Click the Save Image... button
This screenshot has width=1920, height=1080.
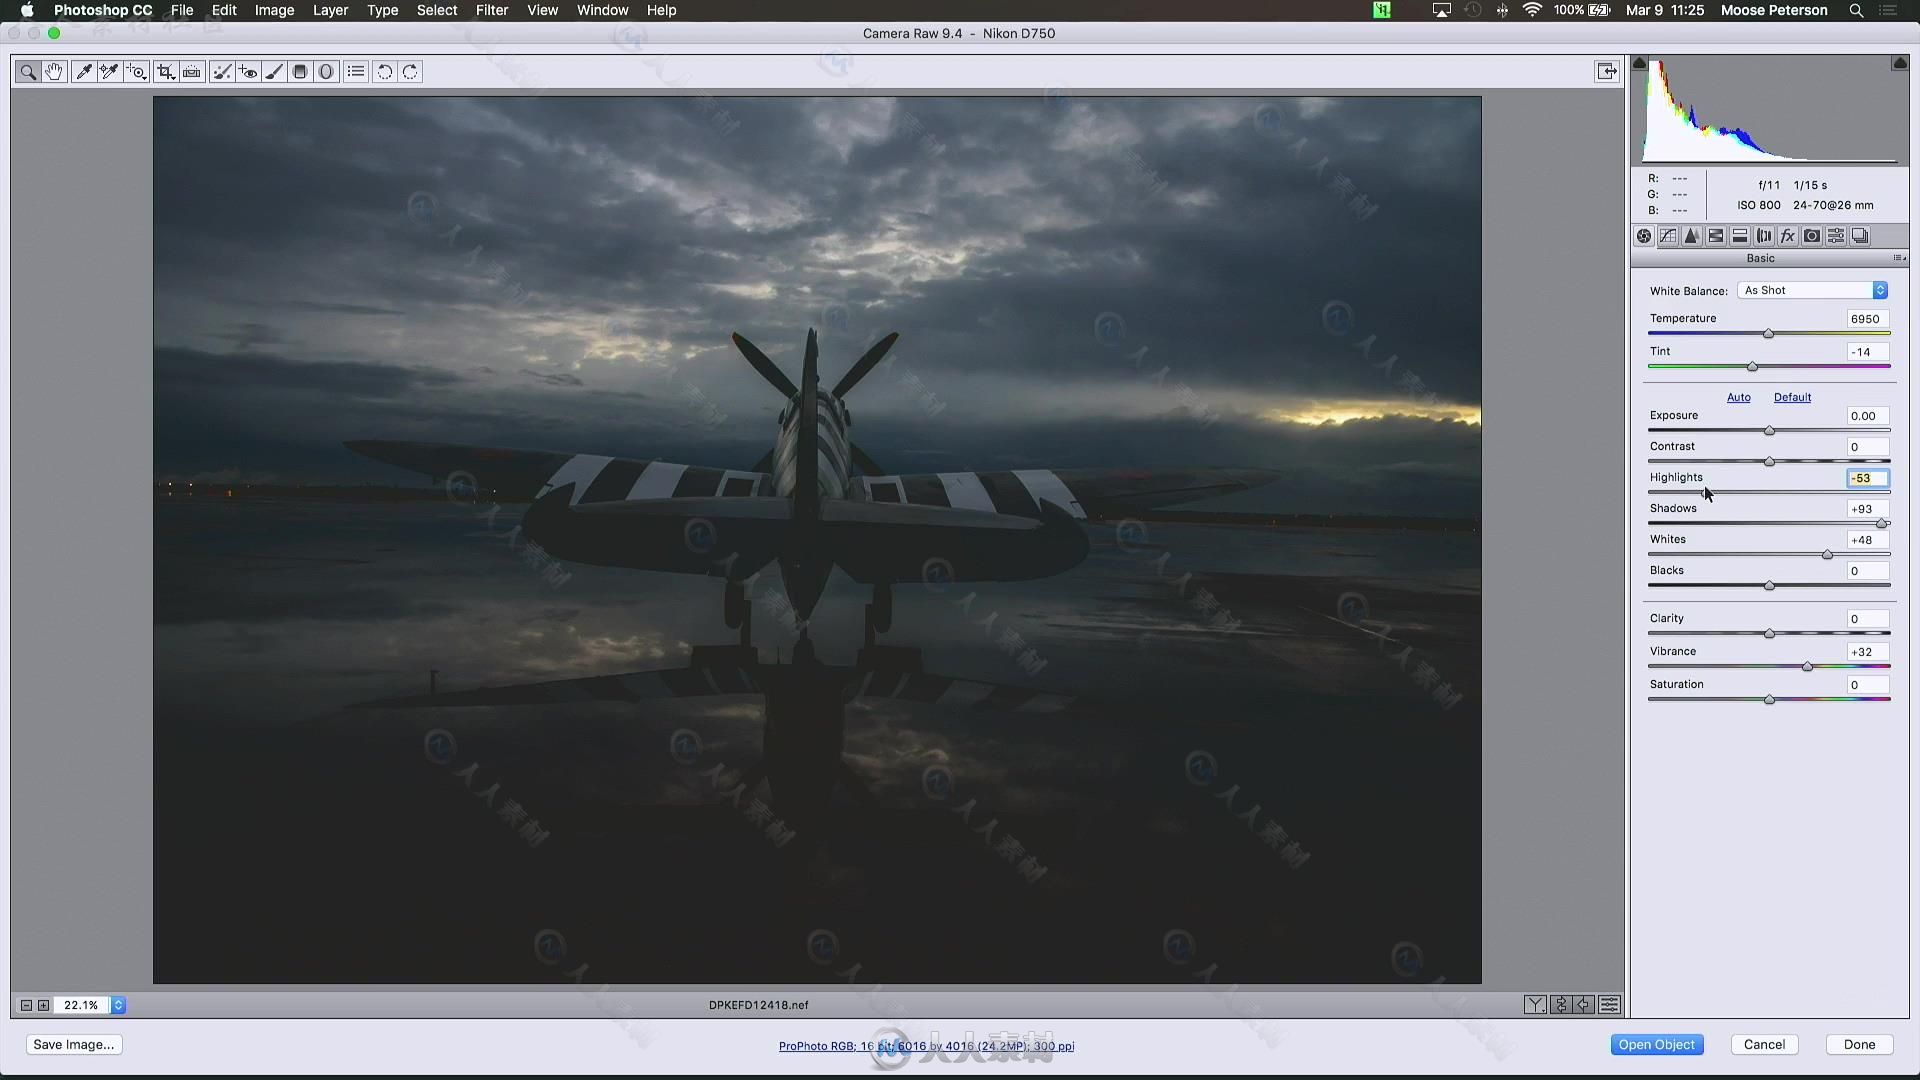tap(74, 1044)
